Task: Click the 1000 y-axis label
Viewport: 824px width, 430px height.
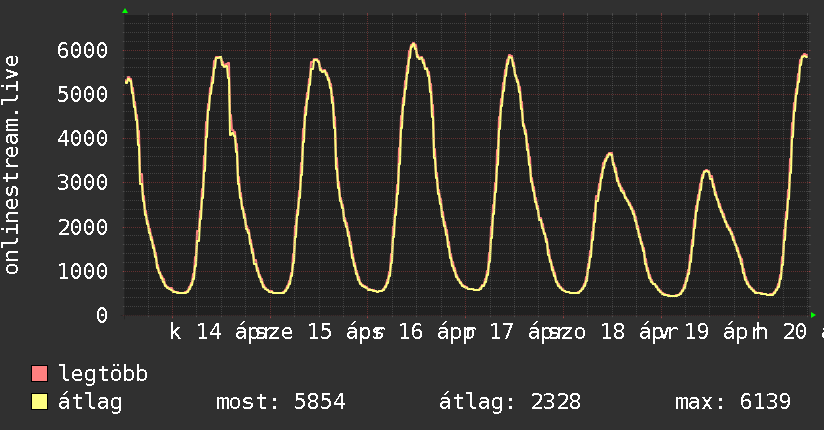Action: tap(83, 271)
